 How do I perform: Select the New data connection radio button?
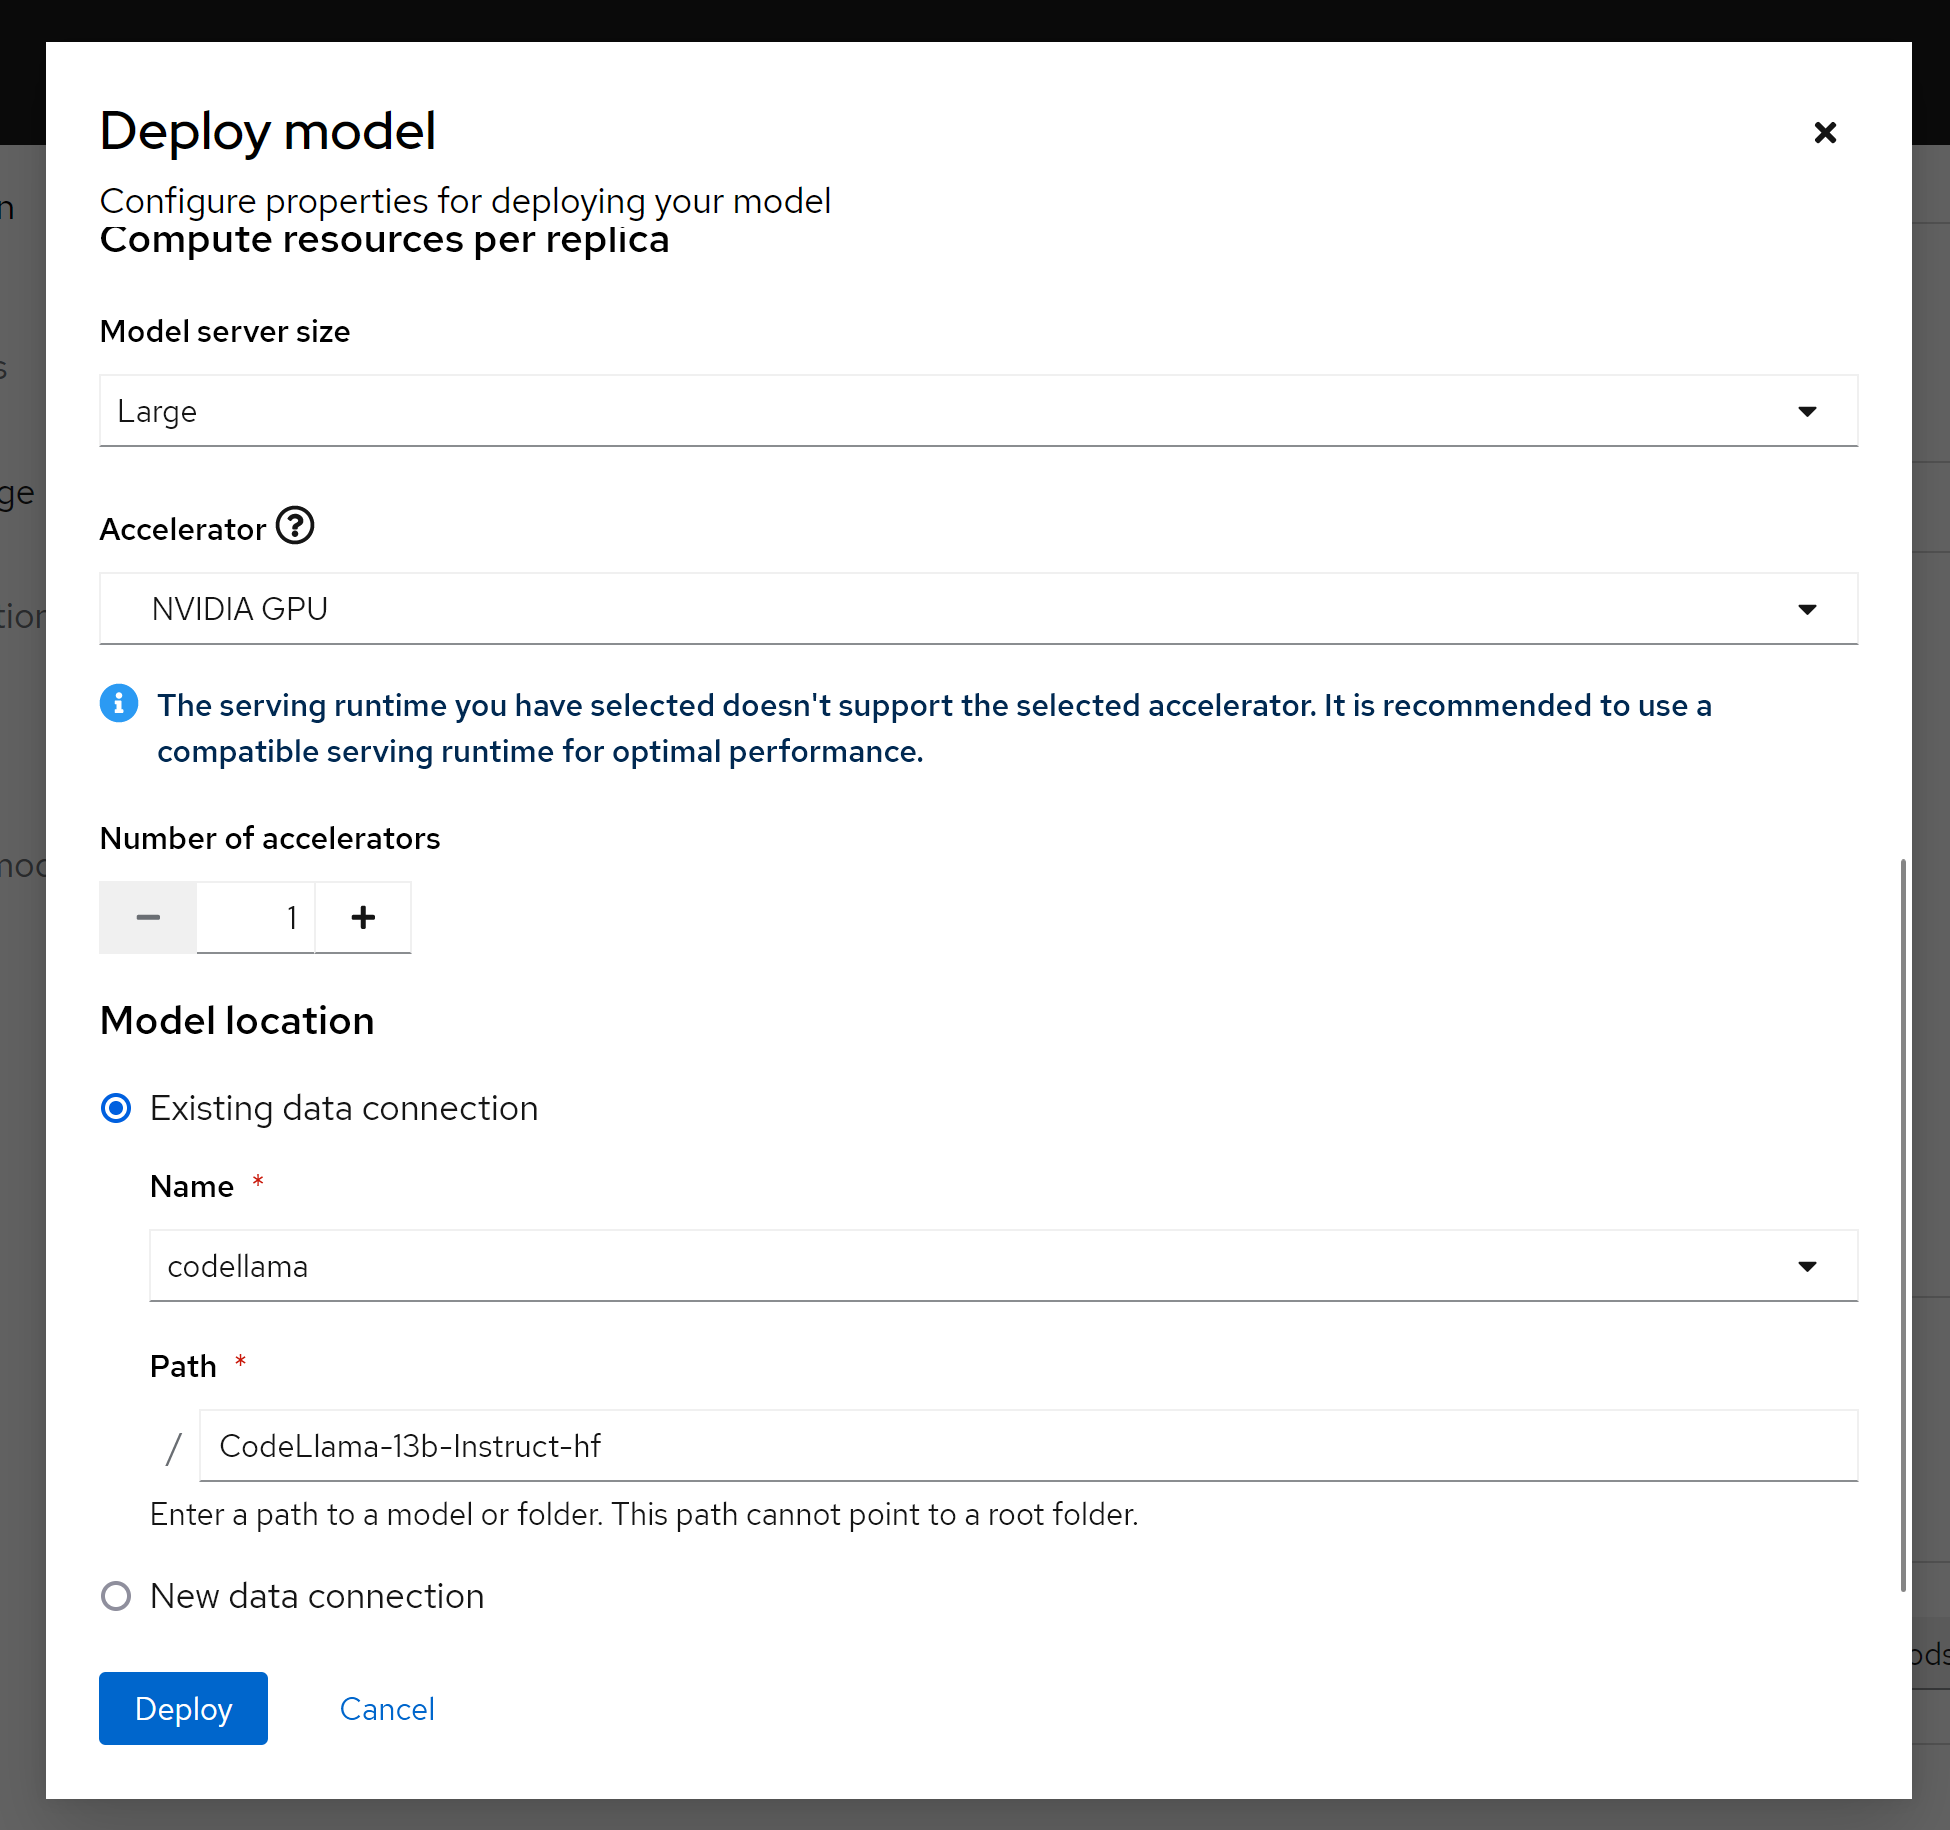(117, 1596)
